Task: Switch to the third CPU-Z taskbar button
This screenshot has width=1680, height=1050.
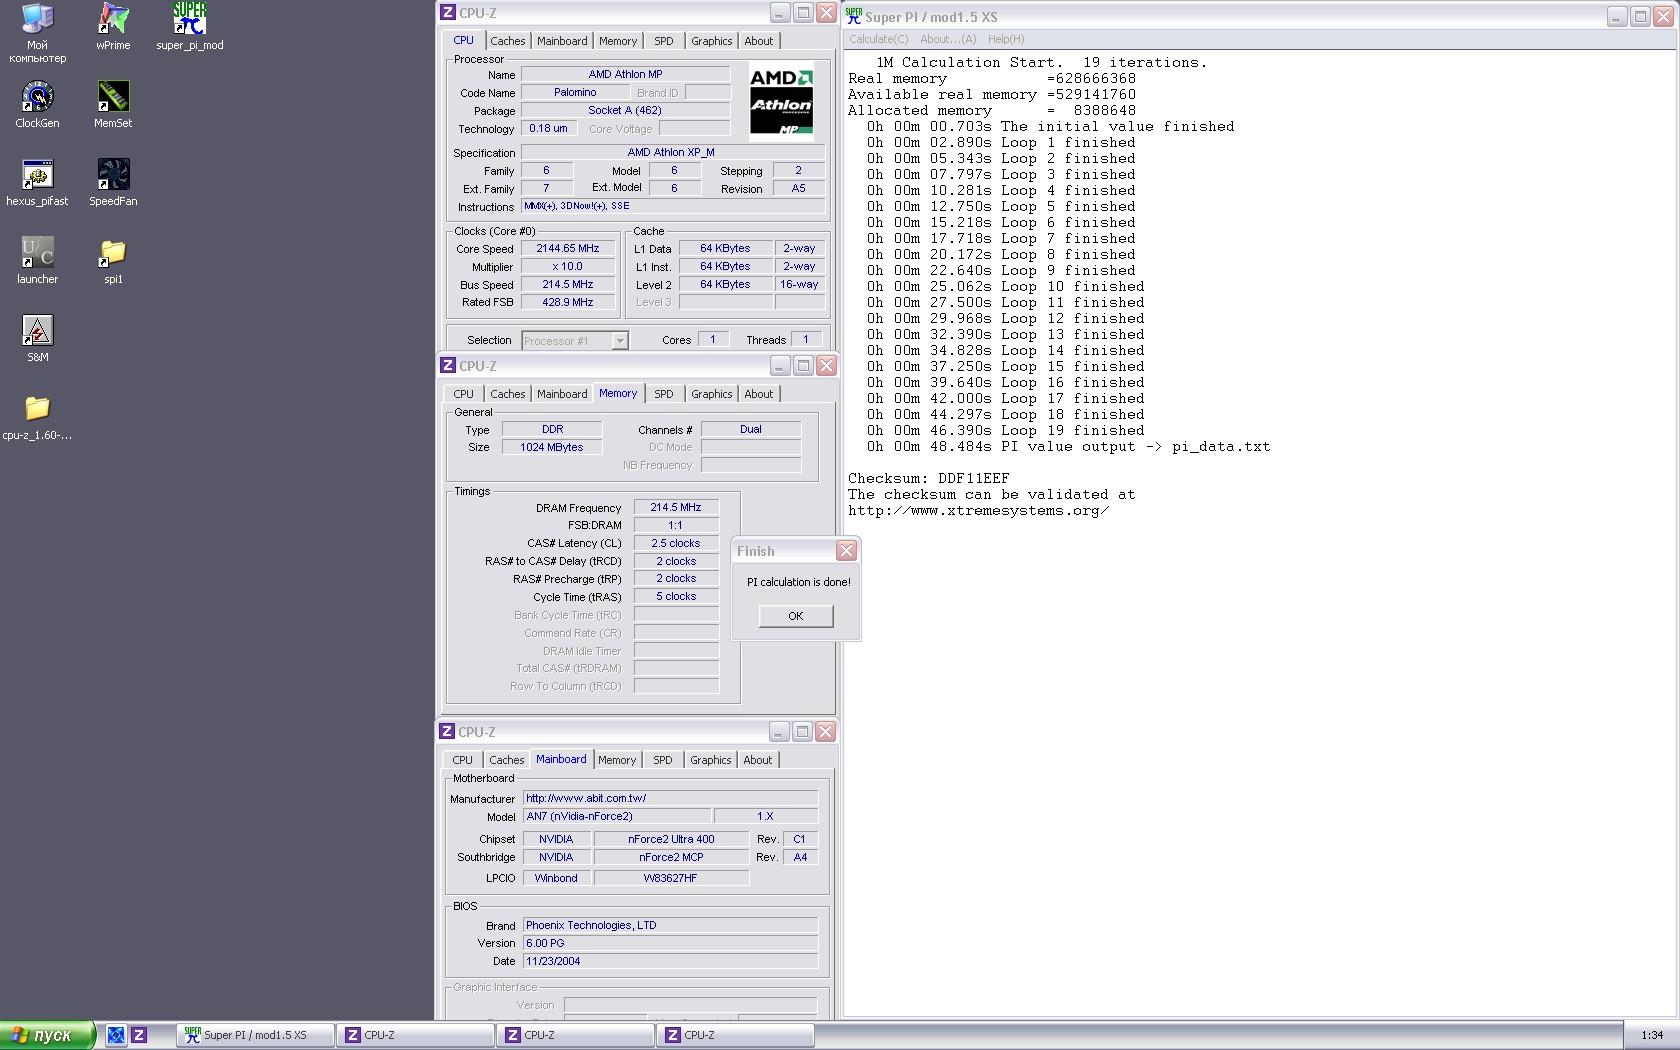Action: coord(737,1035)
